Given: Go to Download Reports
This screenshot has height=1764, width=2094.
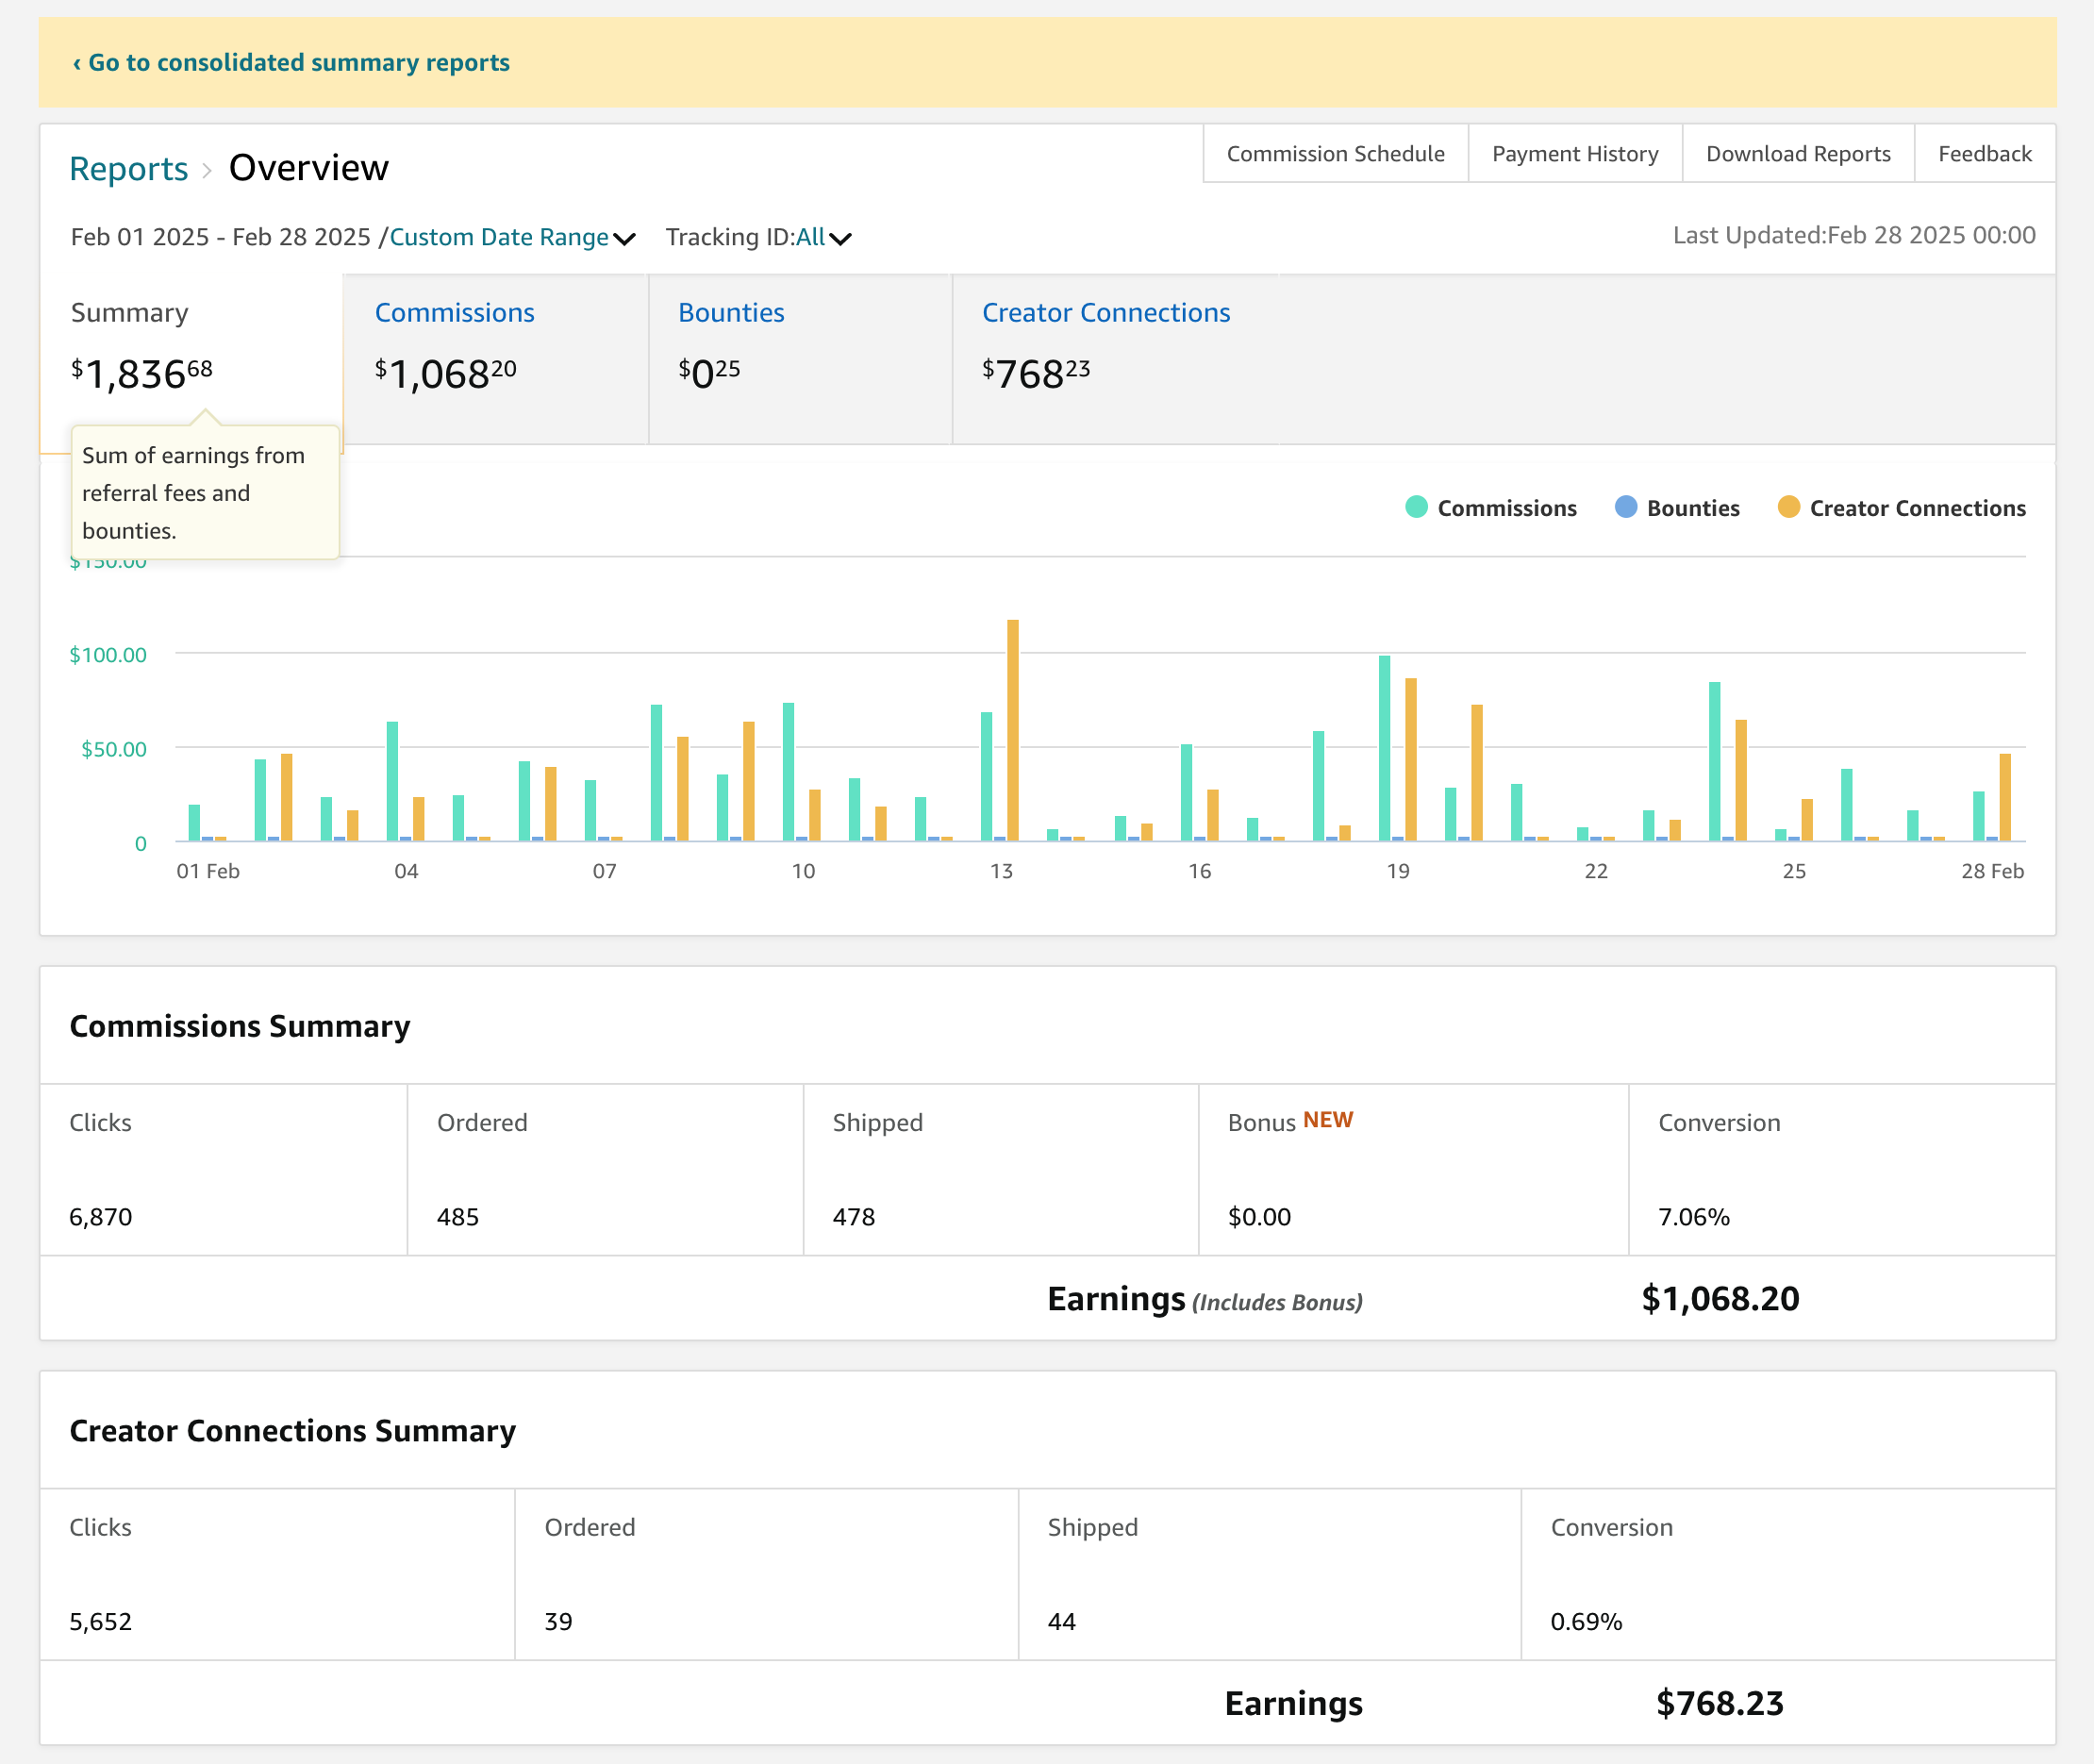Looking at the screenshot, I should (1797, 154).
